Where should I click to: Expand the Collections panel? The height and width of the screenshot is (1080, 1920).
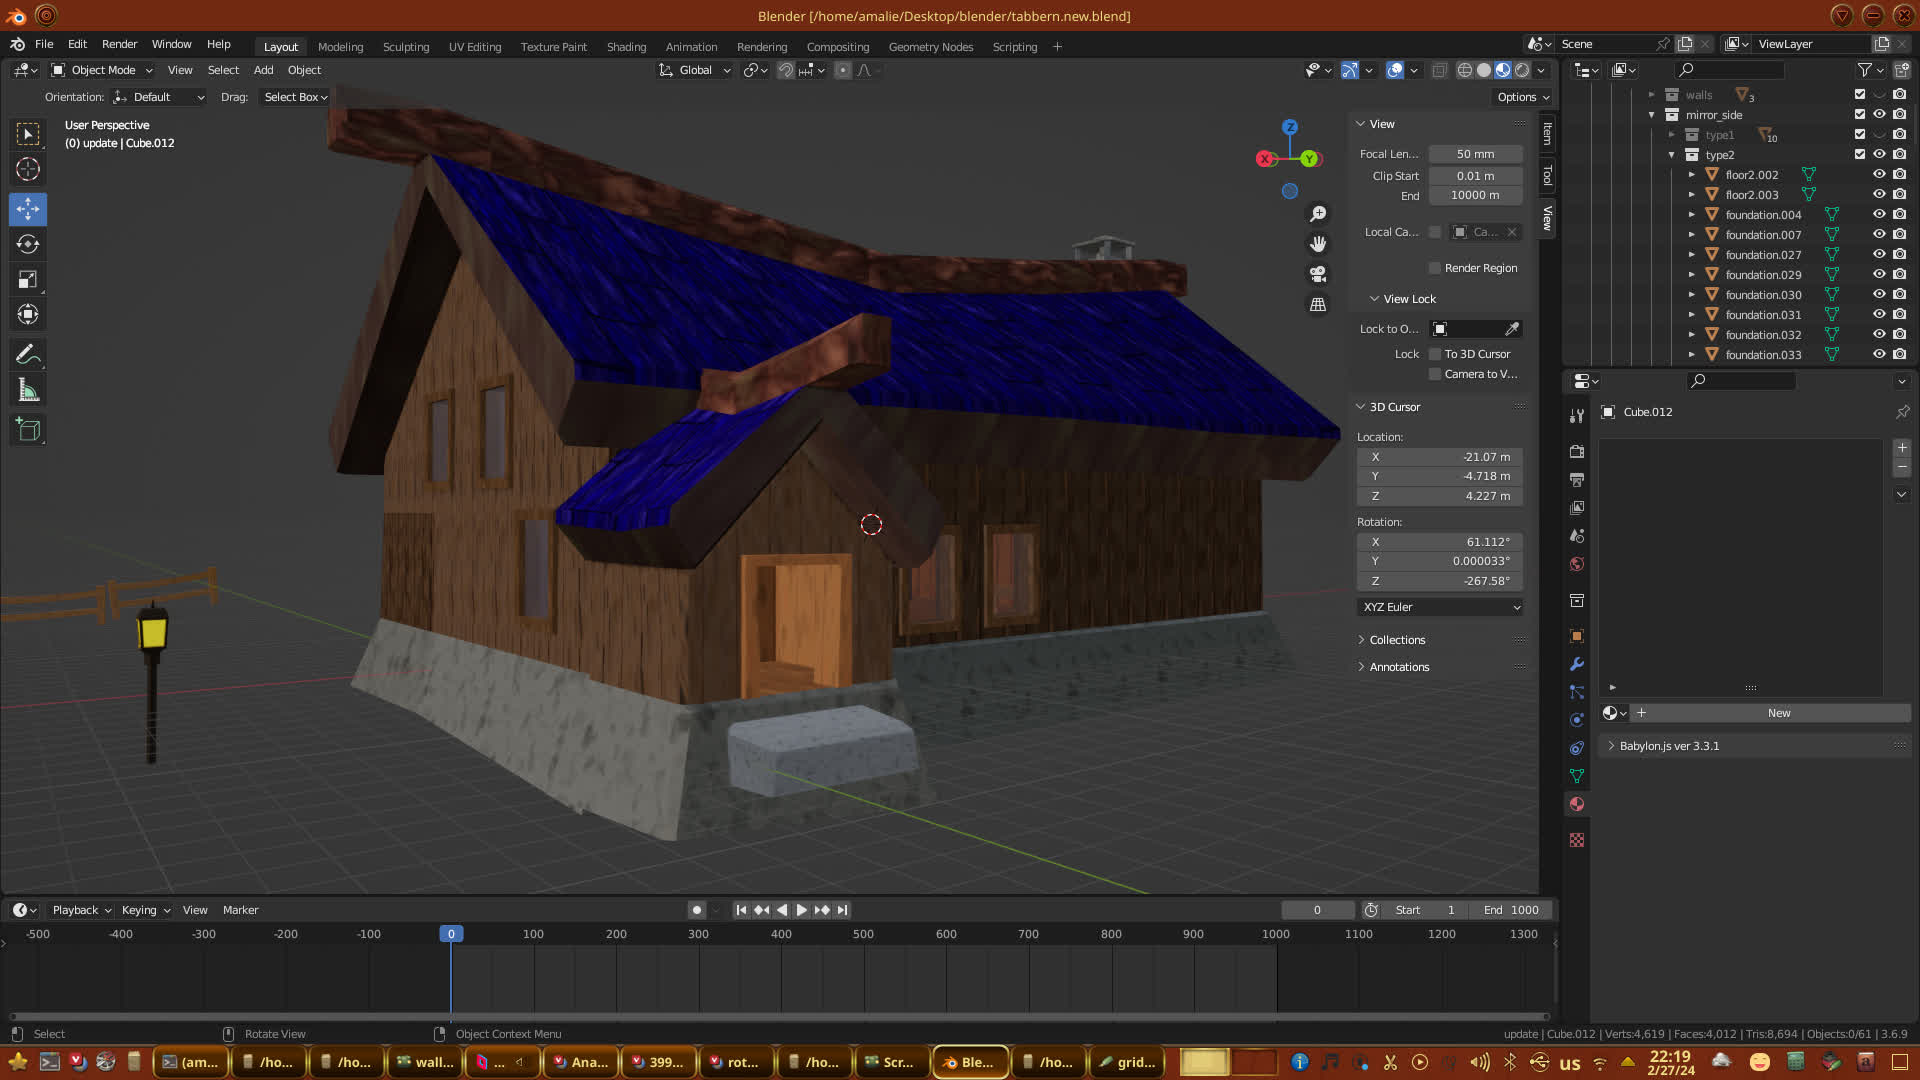[1397, 640]
